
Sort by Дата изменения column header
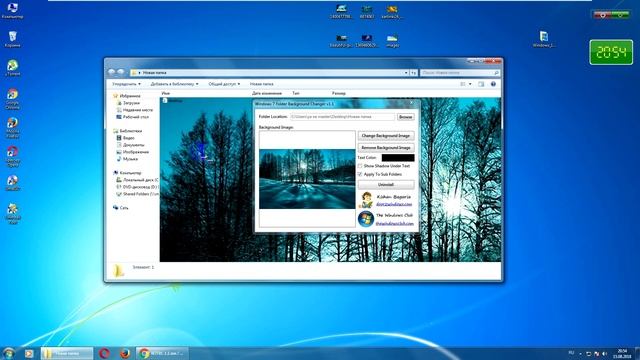pos(267,93)
